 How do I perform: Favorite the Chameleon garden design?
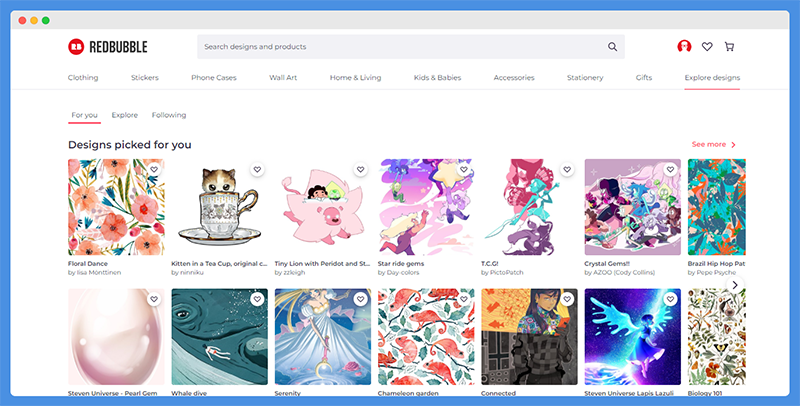click(x=464, y=299)
